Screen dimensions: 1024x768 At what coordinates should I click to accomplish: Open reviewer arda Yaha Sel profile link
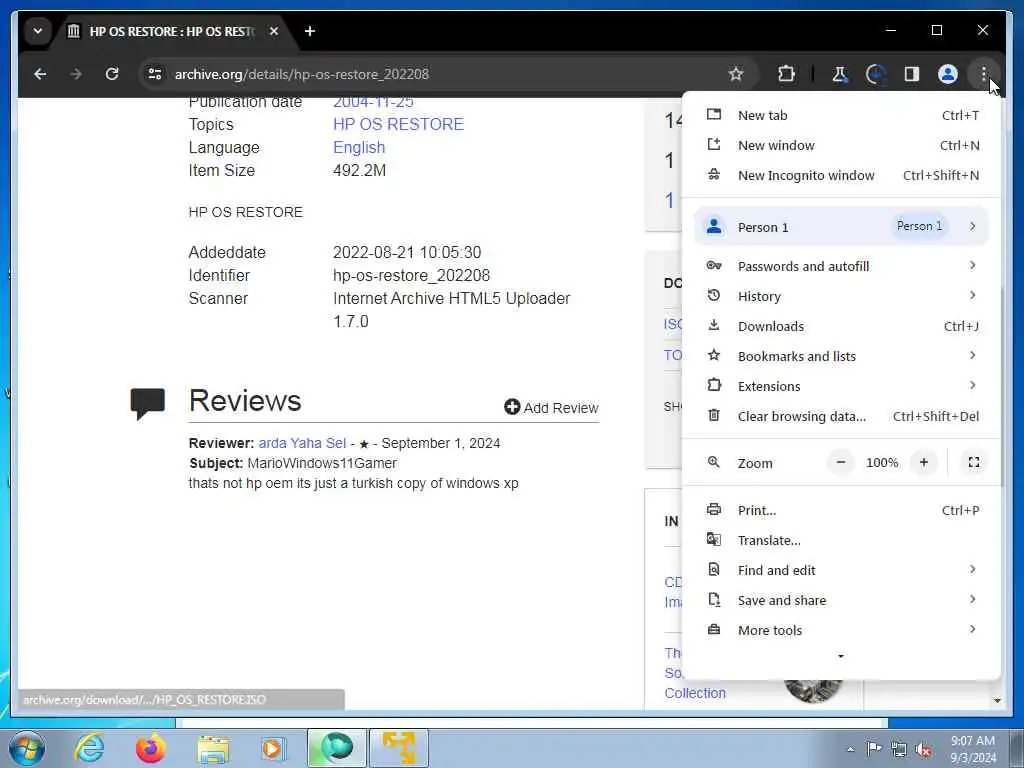point(302,443)
